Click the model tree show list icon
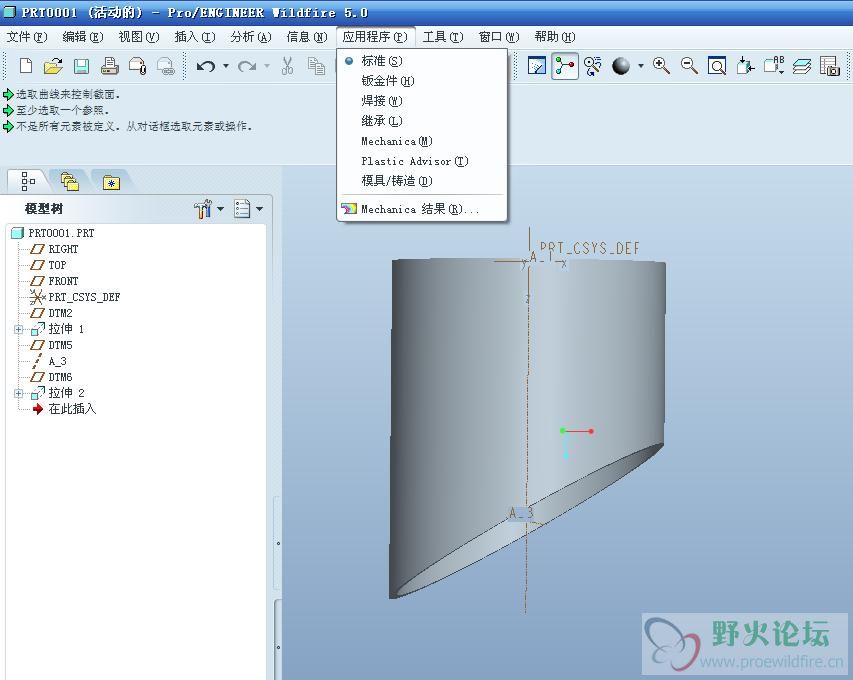Viewport: 853px width, 680px height. (x=242, y=209)
